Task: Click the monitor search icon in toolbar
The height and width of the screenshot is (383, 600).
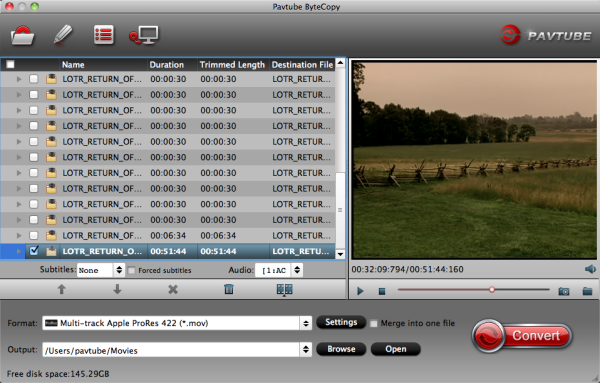Action: click(x=144, y=35)
